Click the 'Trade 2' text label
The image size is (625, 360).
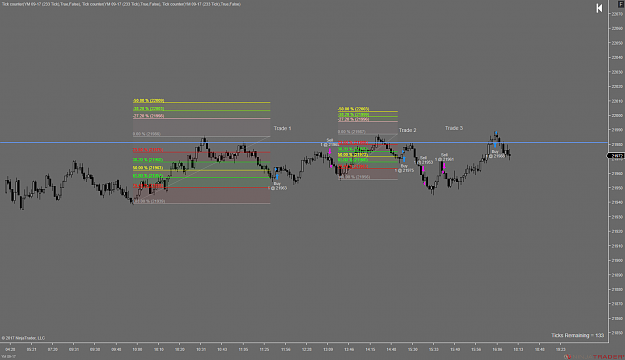pos(407,130)
